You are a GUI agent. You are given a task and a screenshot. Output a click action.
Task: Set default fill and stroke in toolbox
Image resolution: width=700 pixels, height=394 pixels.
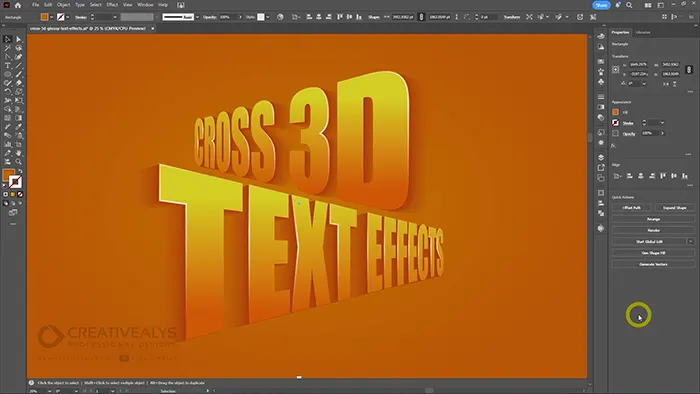5,185
